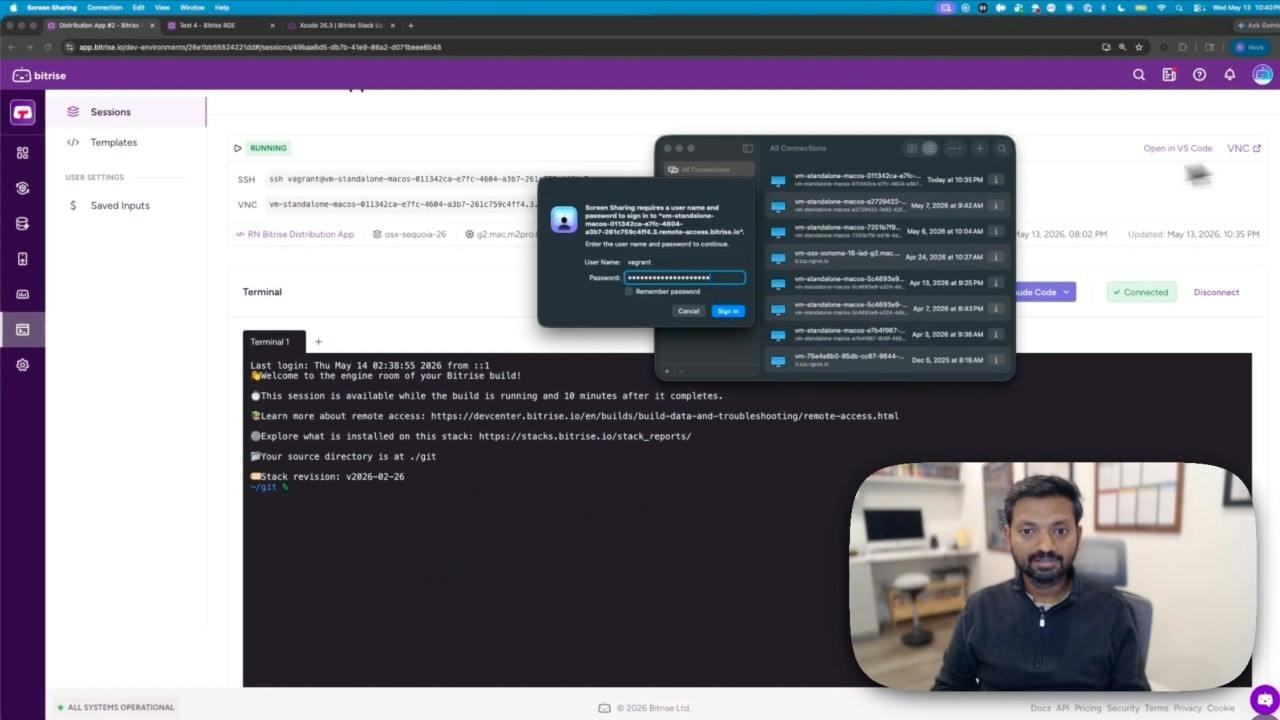Switch Screen Sharing to grid view icon

coord(912,149)
